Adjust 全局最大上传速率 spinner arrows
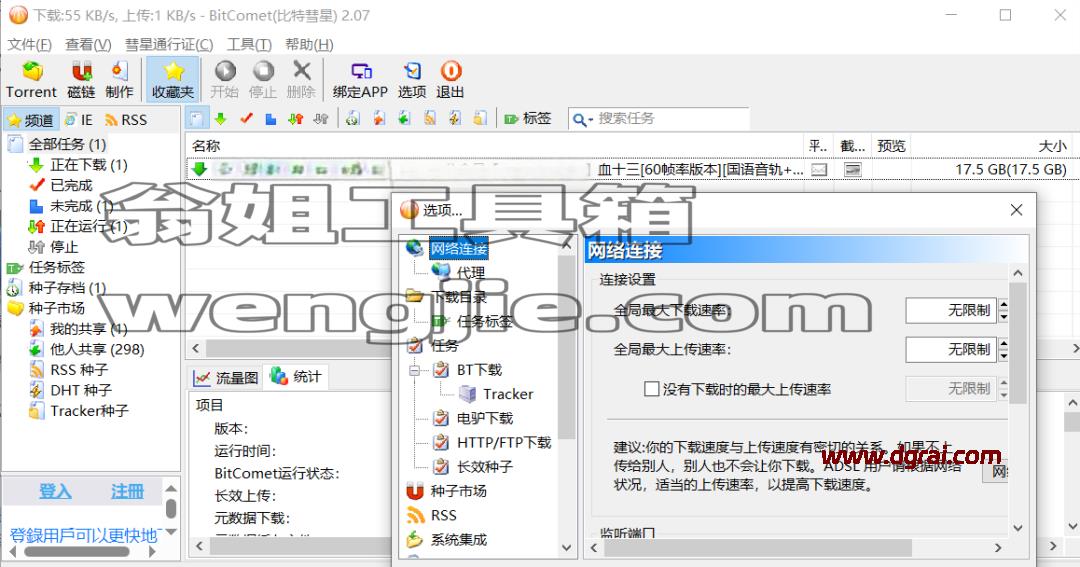This screenshot has height=567, width=1080. click(1004, 349)
